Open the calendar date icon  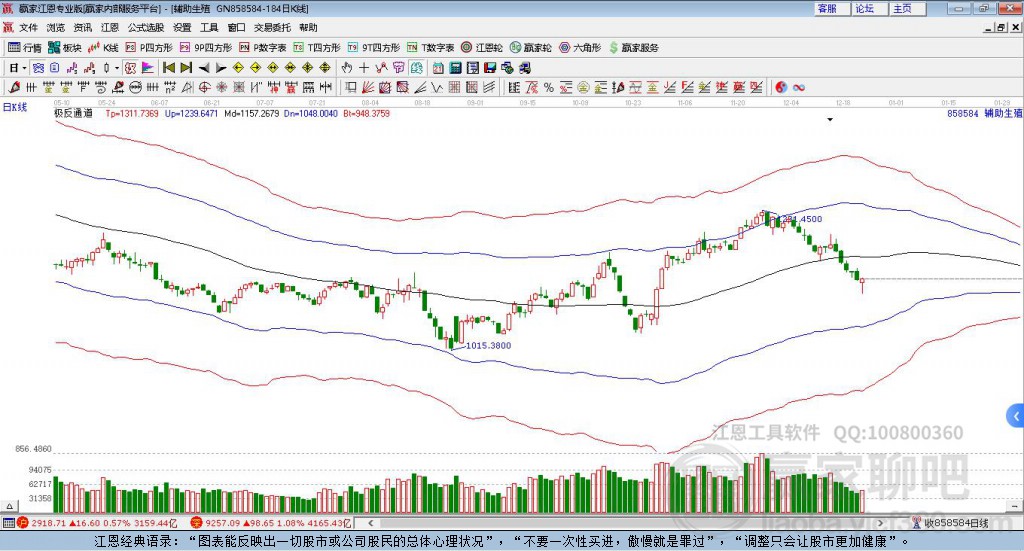(438, 68)
